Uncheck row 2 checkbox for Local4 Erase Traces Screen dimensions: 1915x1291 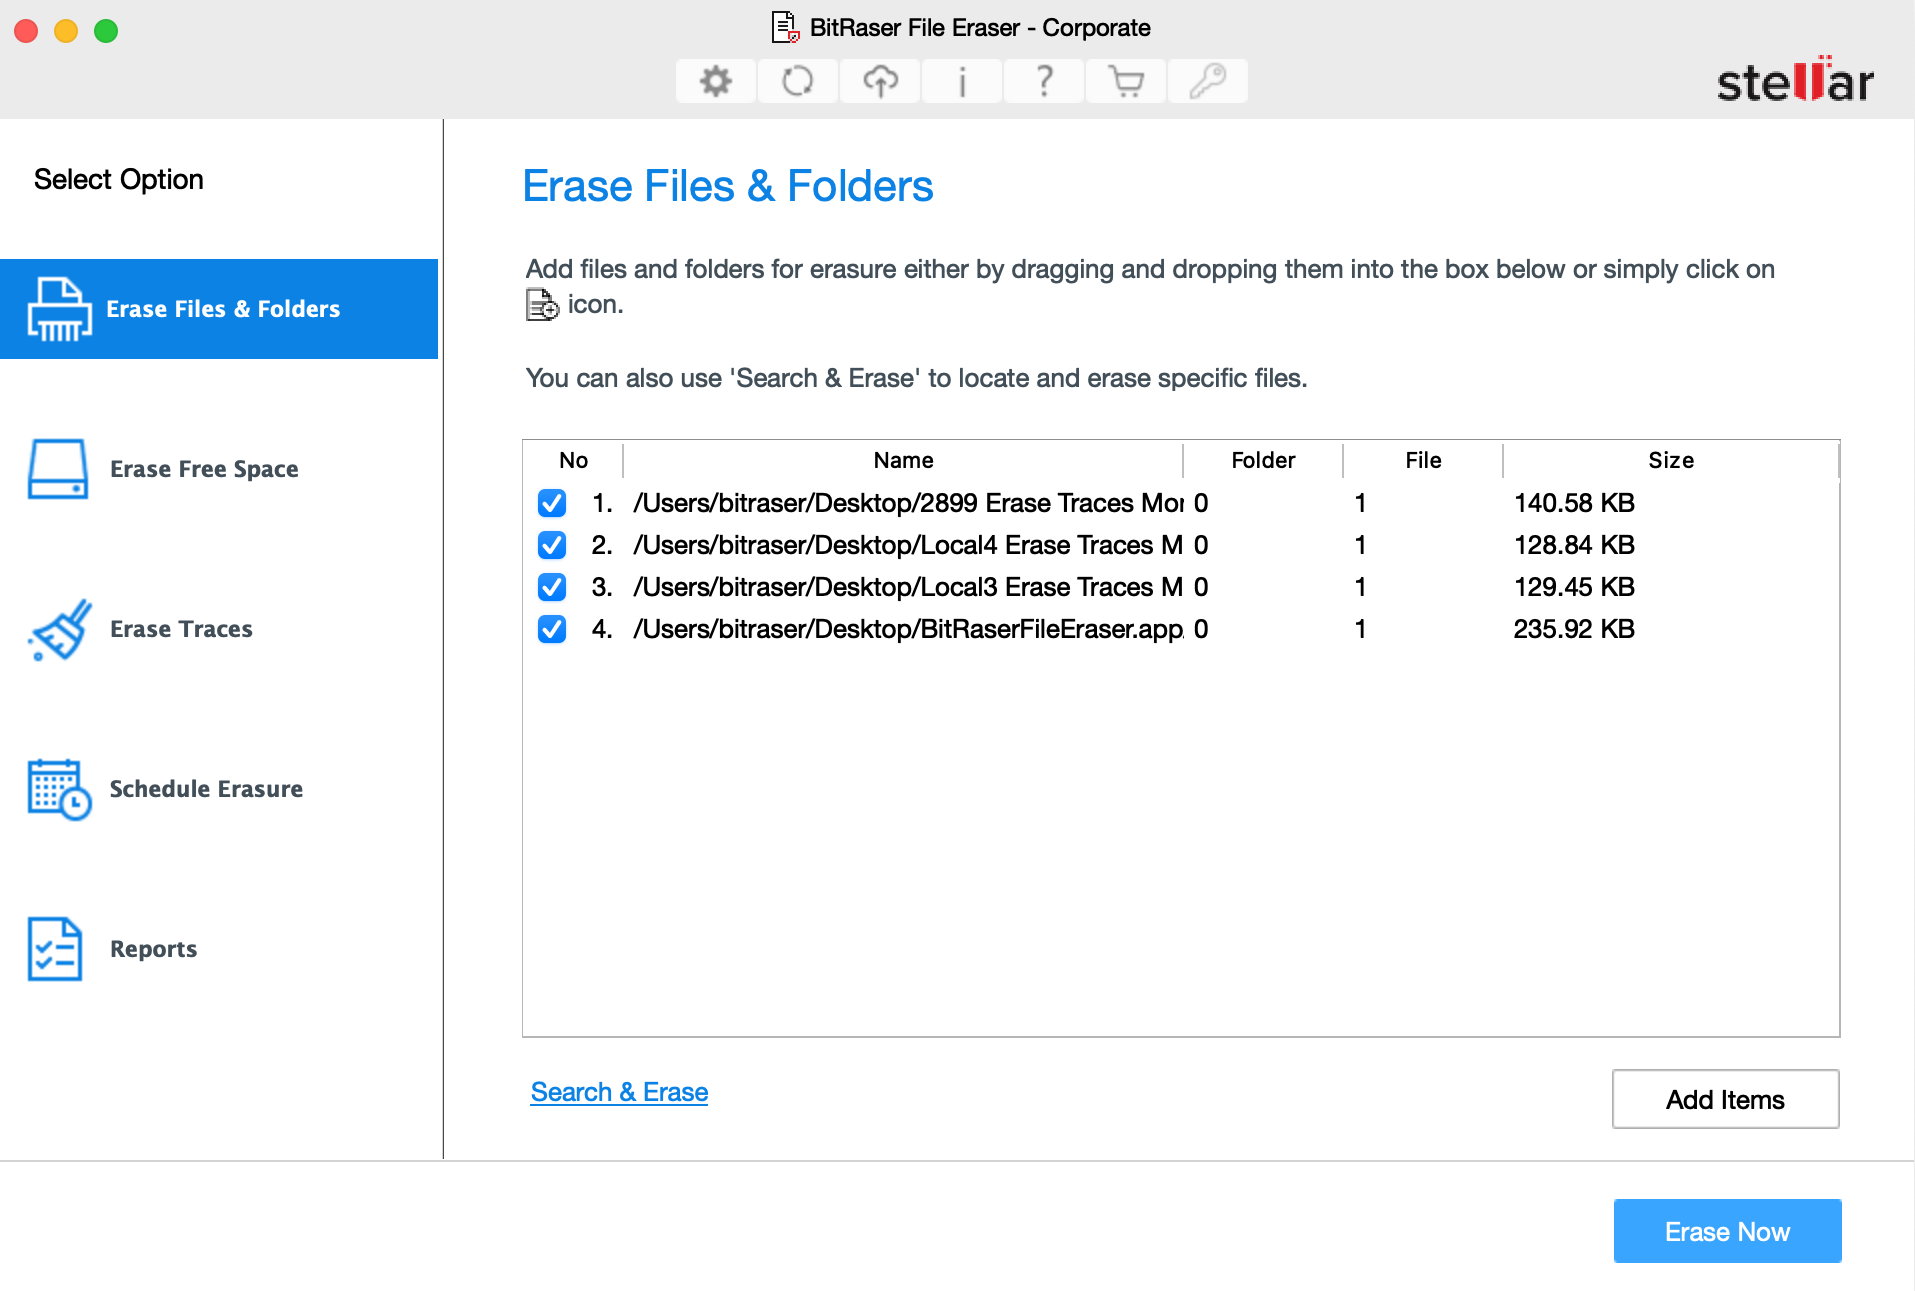[552, 545]
